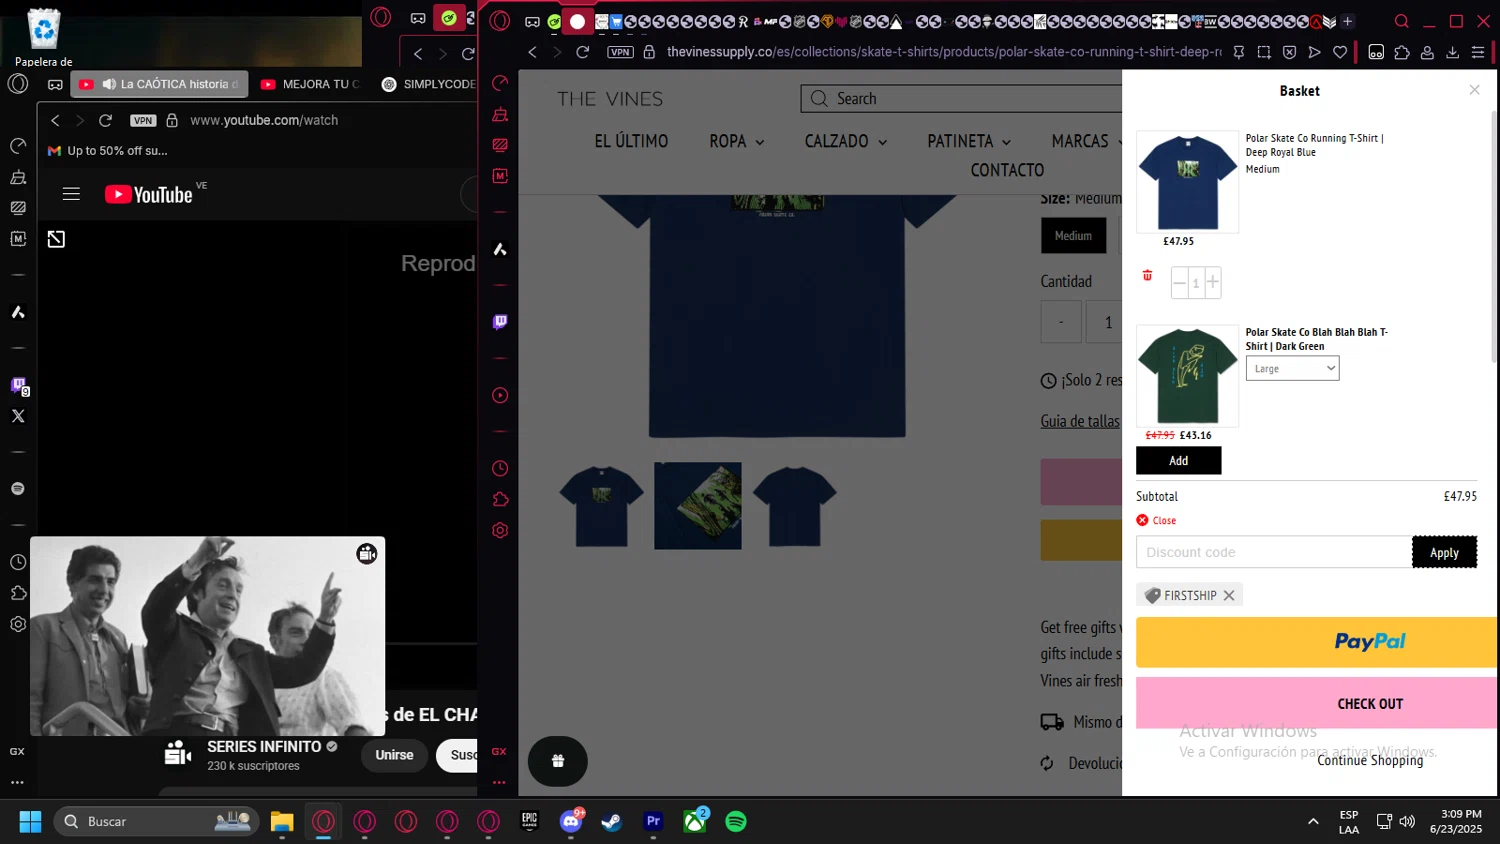Open Aria AI in right Opera sidebar
The height and width of the screenshot is (844, 1500).
500,249
